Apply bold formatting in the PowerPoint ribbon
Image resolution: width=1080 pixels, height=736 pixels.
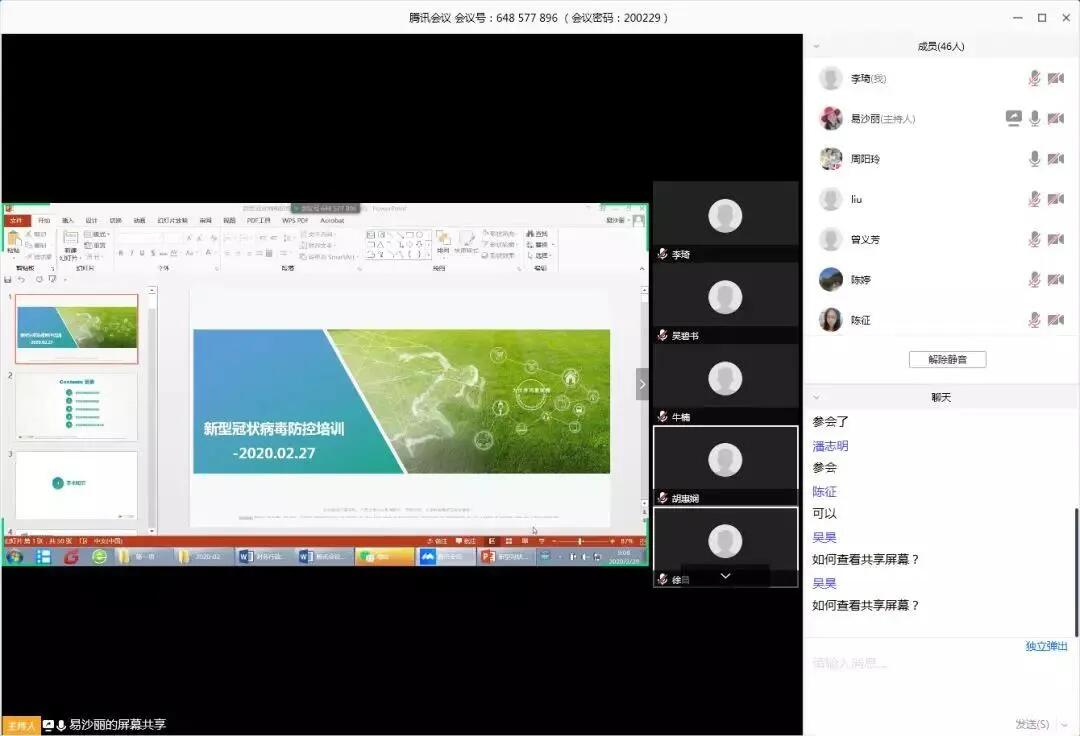[122, 253]
